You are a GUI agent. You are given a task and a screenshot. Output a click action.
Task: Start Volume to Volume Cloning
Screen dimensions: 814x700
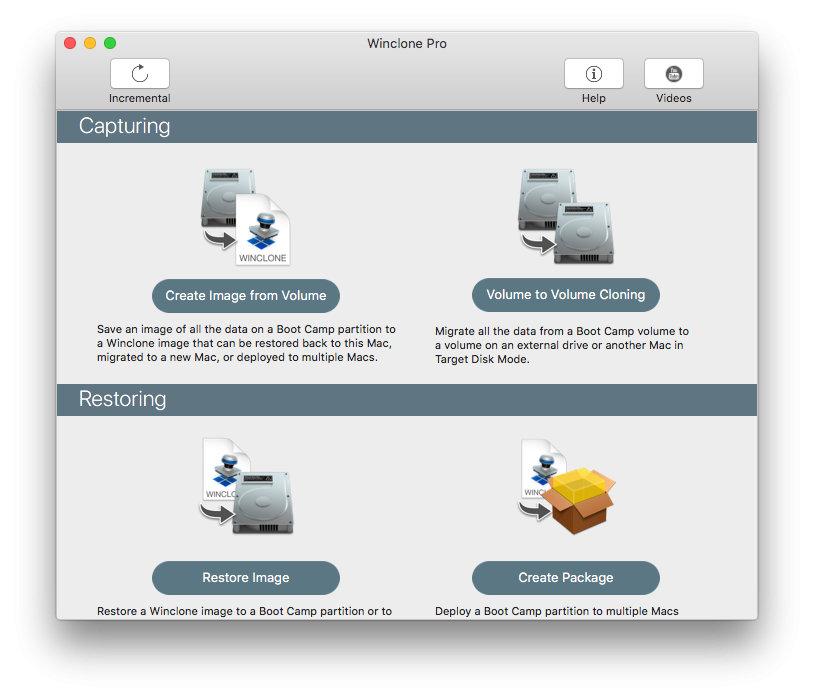tap(566, 295)
